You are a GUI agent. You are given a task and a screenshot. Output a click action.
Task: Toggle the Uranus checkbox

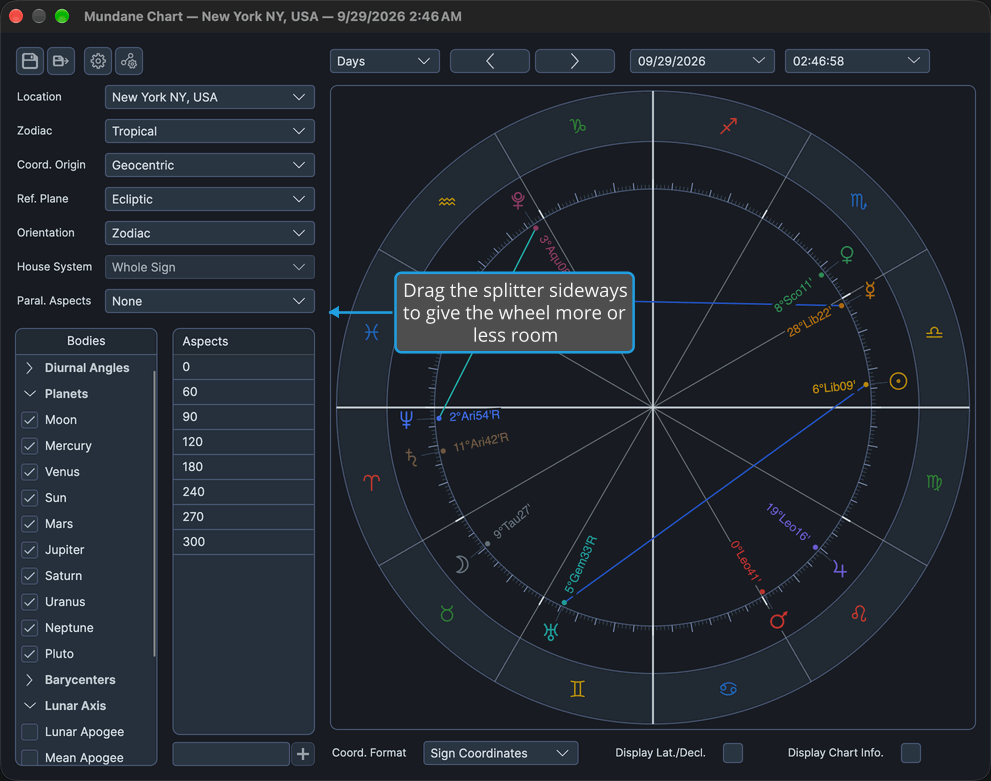pos(30,602)
